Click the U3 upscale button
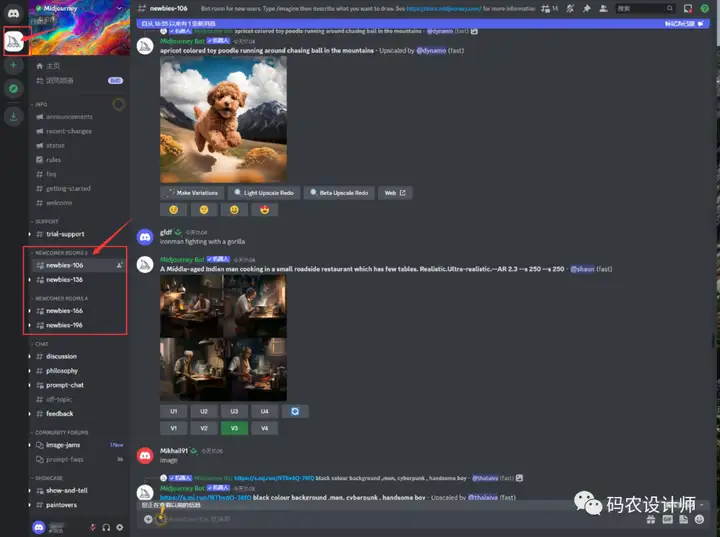The width and height of the screenshot is (720, 537). point(234,411)
